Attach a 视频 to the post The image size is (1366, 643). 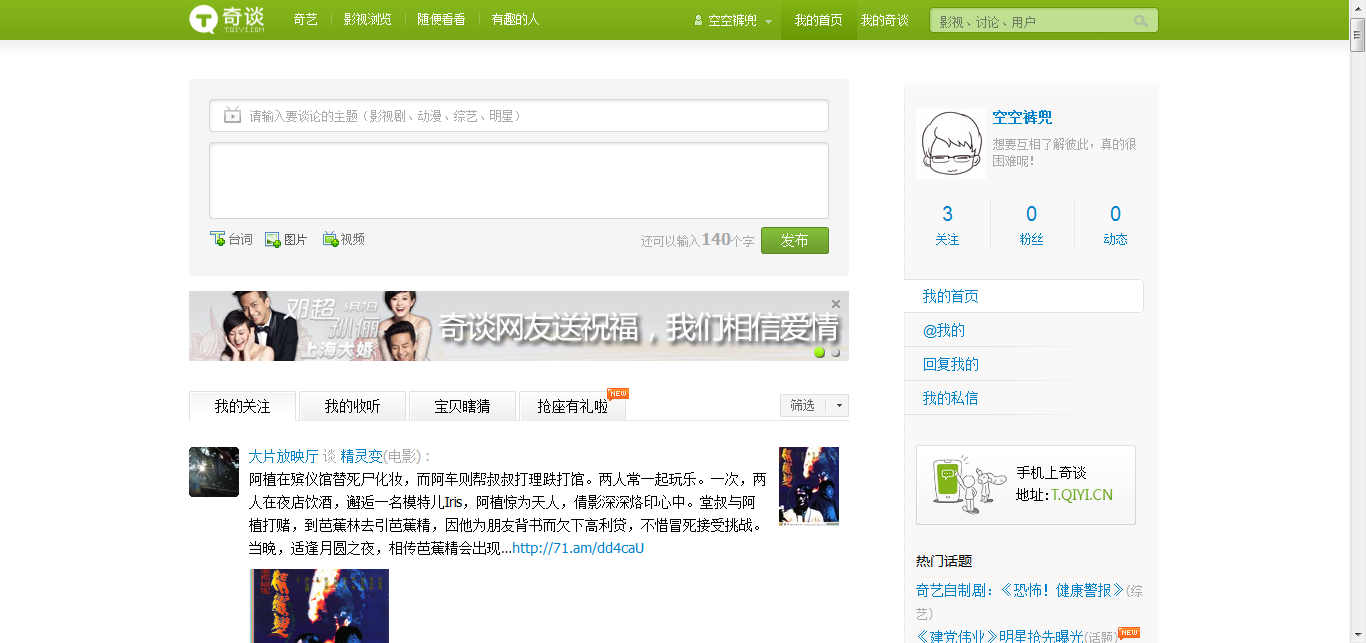tap(343, 239)
